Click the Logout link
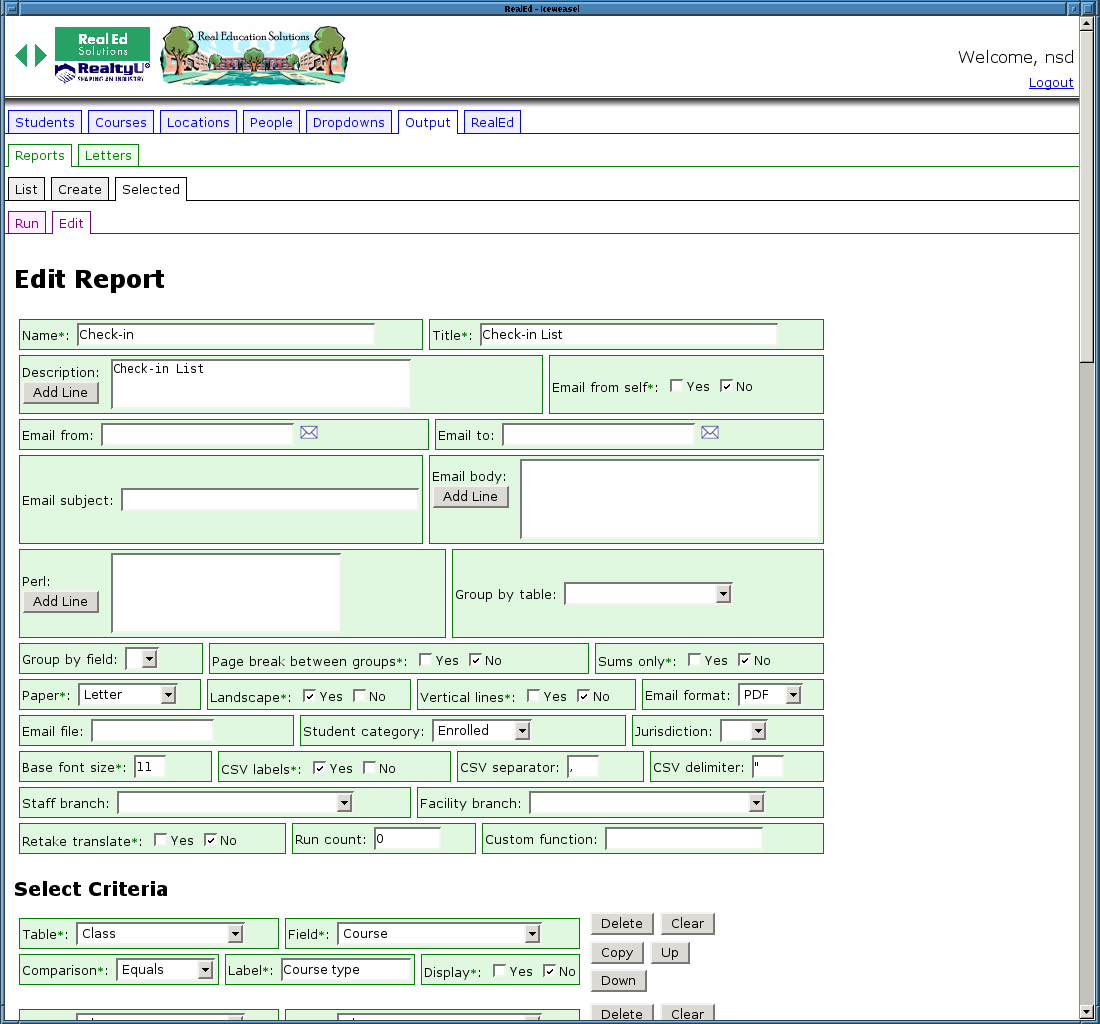 [1051, 83]
